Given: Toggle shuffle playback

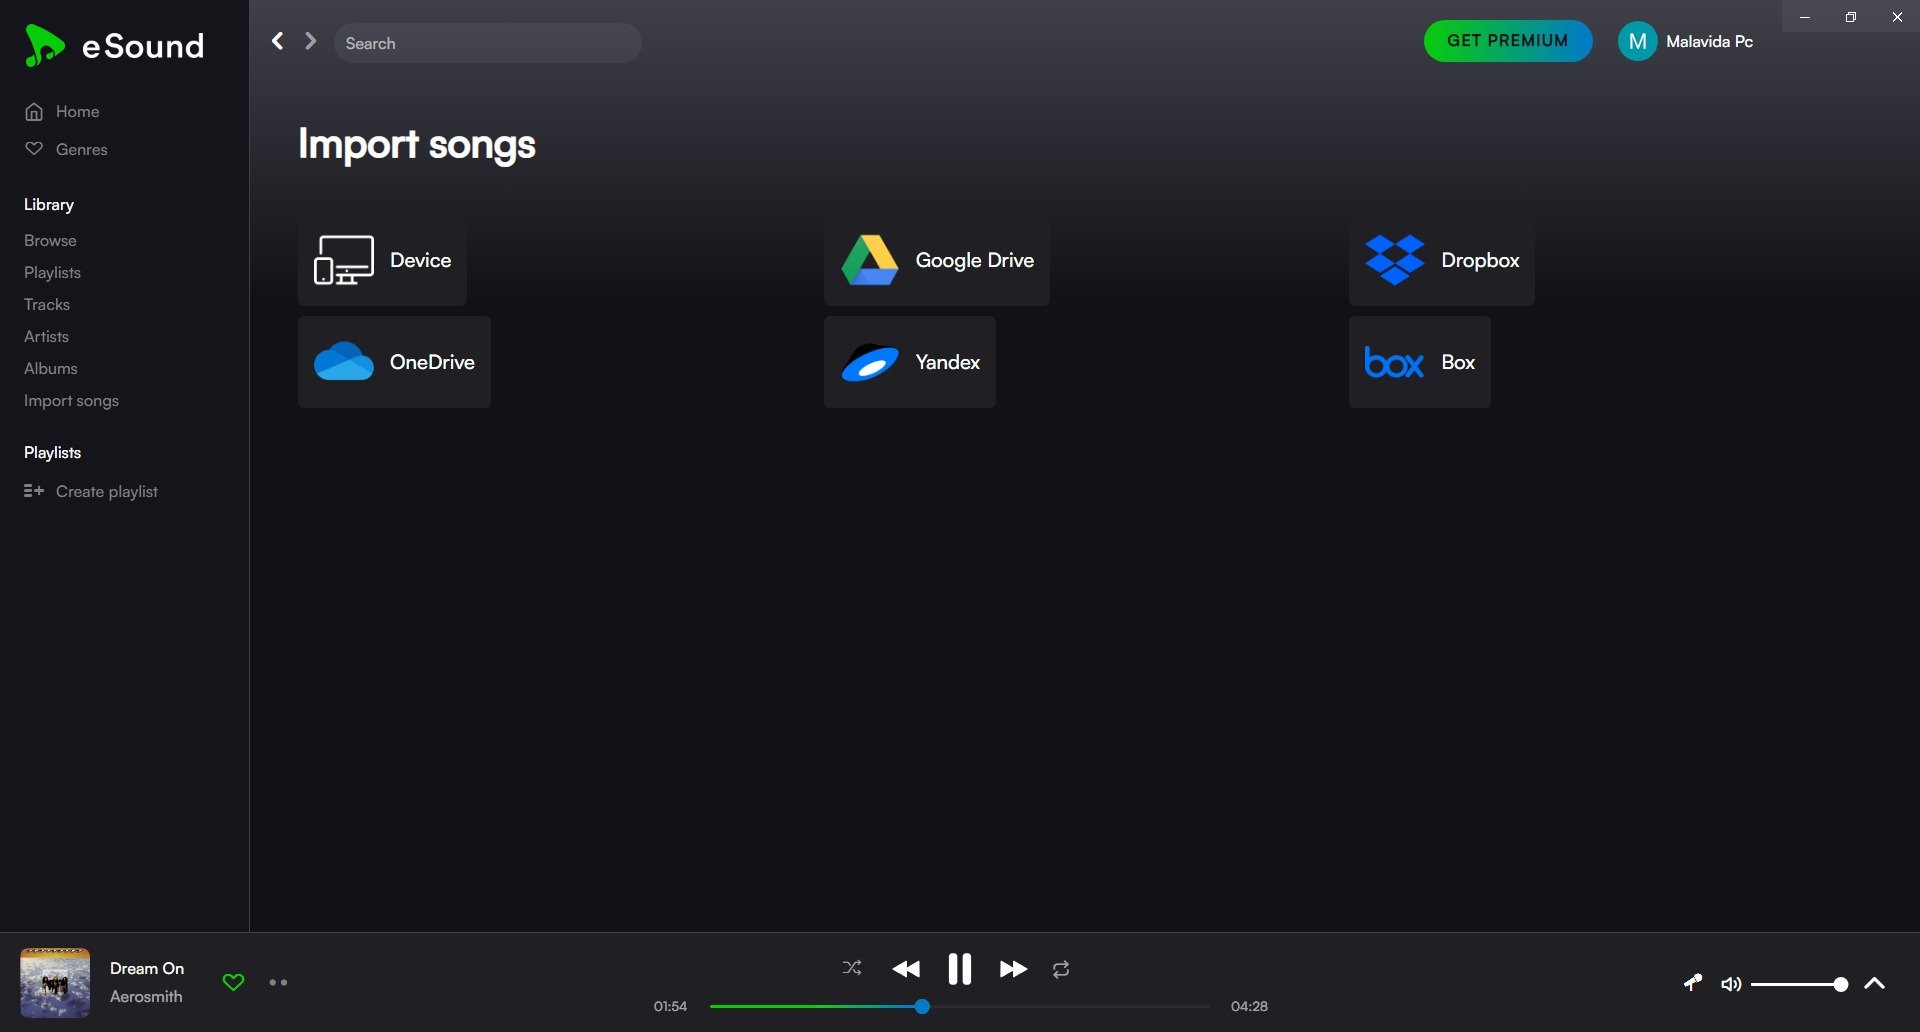Looking at the screenshot, I should point(852,967).
